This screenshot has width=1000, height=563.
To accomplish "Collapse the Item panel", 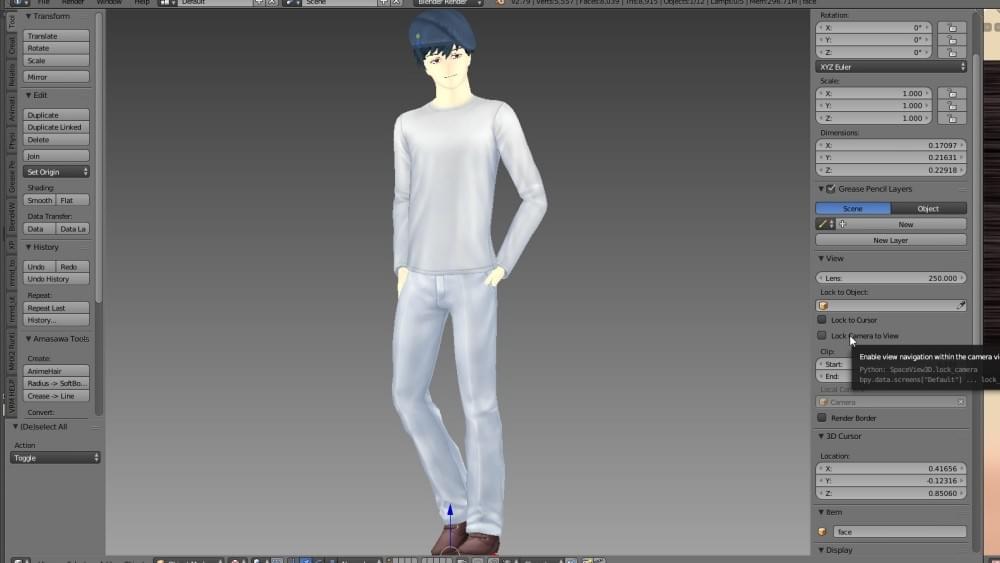I will point(821,512).
